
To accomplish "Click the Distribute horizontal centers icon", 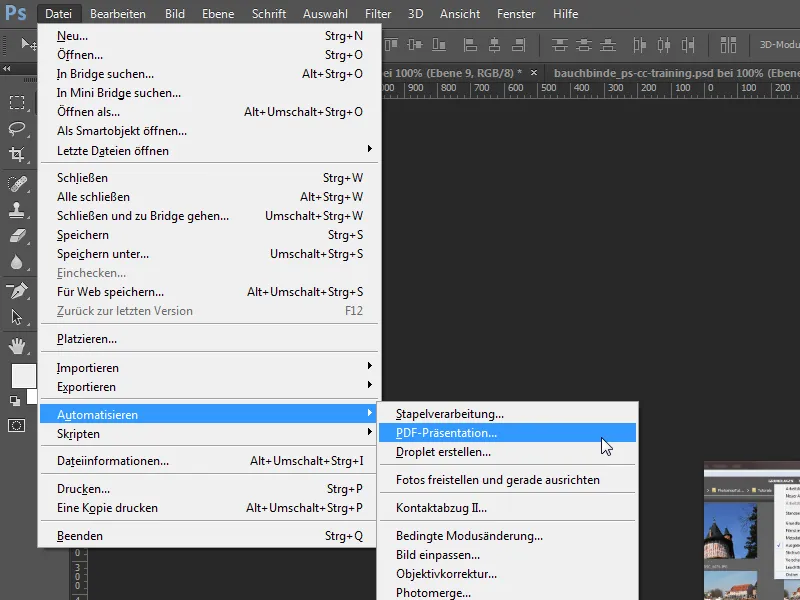I will [664, 45].
